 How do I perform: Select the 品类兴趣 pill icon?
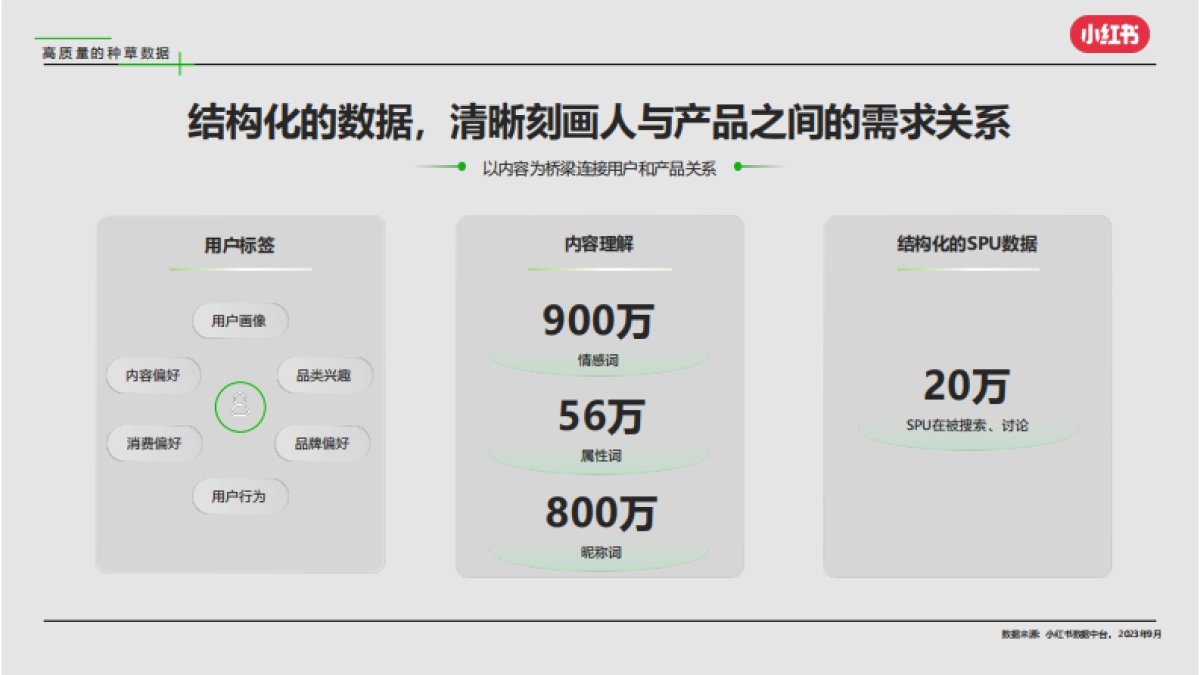point(323,376)
